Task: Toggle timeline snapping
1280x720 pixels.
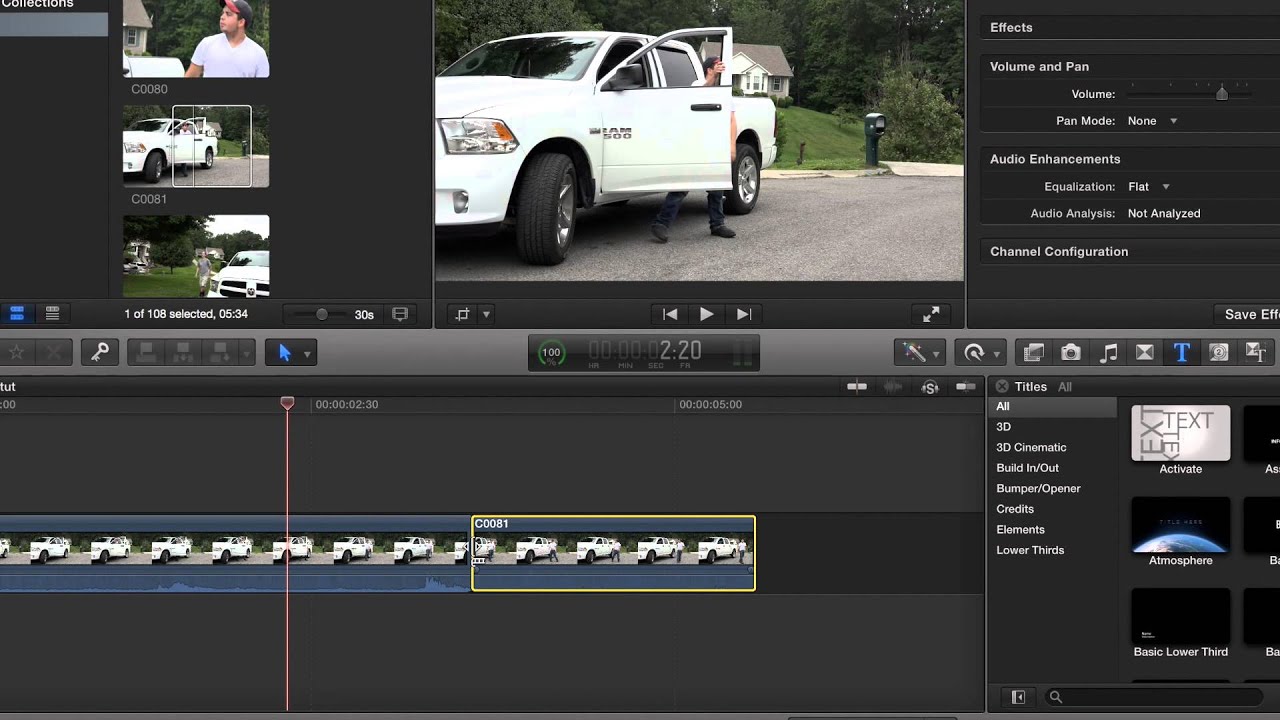Action: [966, 387]
